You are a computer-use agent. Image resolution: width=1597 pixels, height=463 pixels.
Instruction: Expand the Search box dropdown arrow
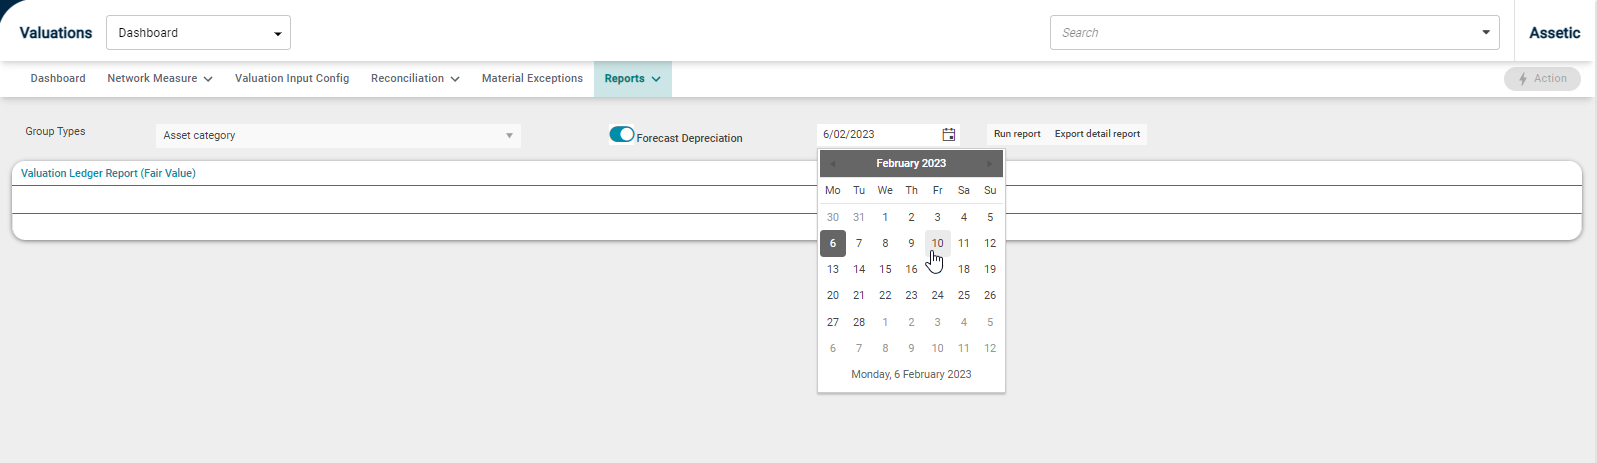pyautogui.click(x=1485, y=33)
